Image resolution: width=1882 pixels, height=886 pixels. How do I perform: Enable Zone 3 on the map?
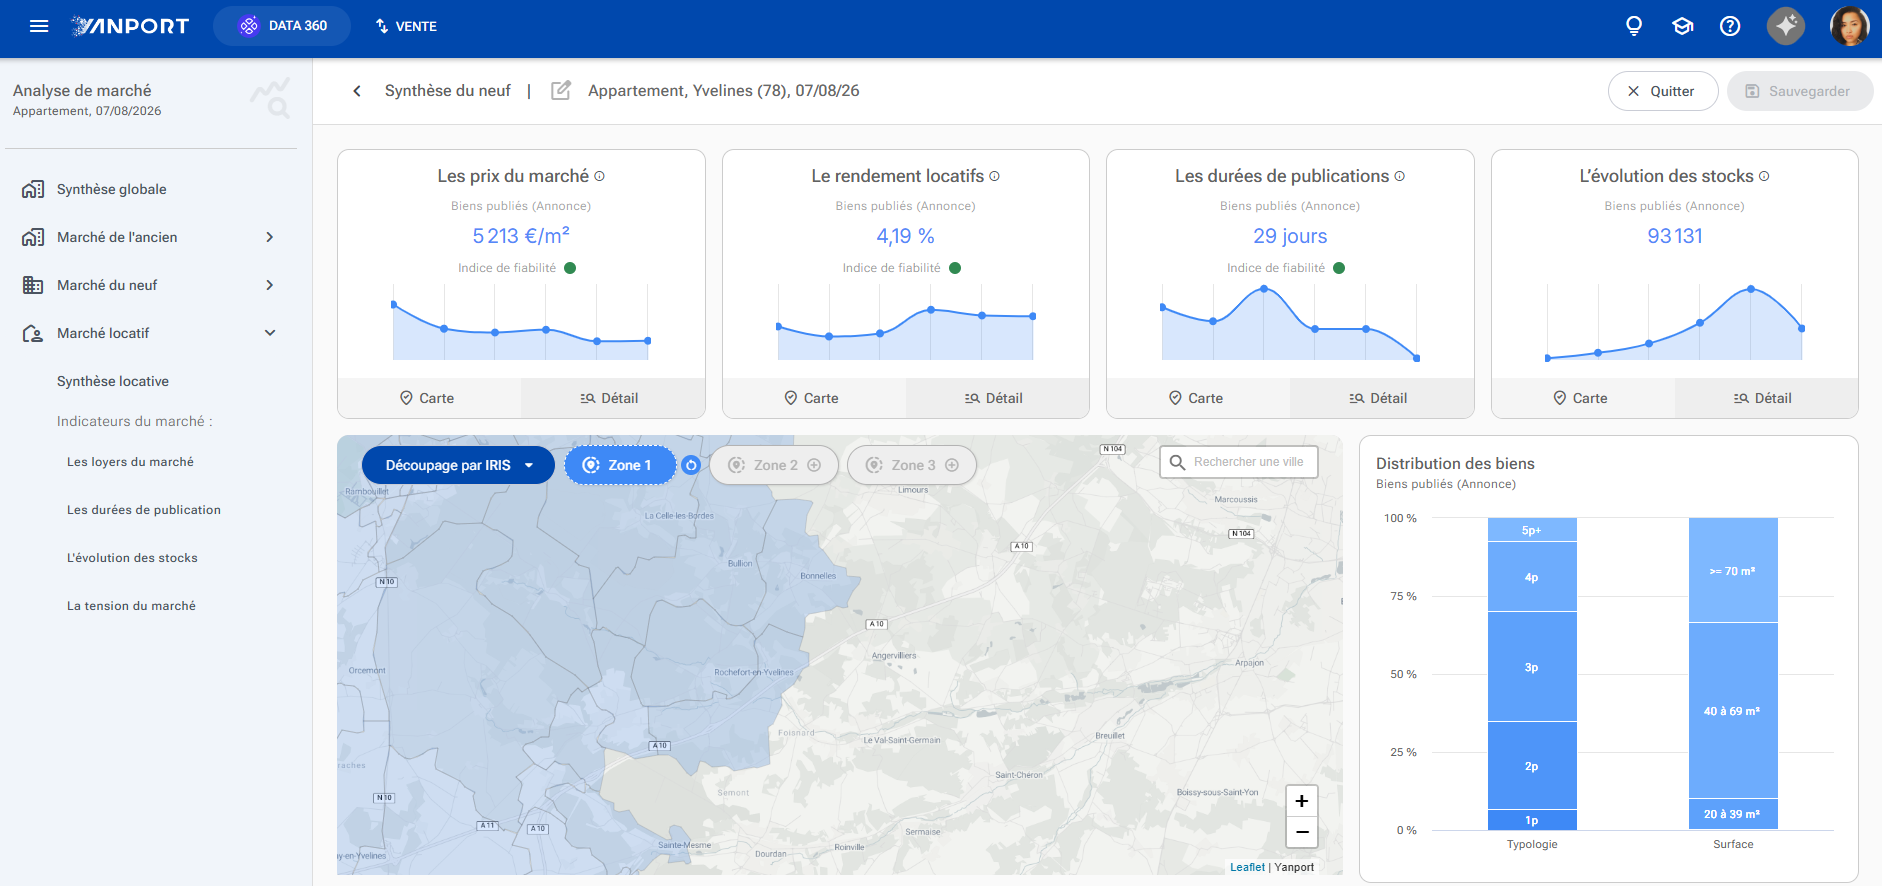[912, 465]
